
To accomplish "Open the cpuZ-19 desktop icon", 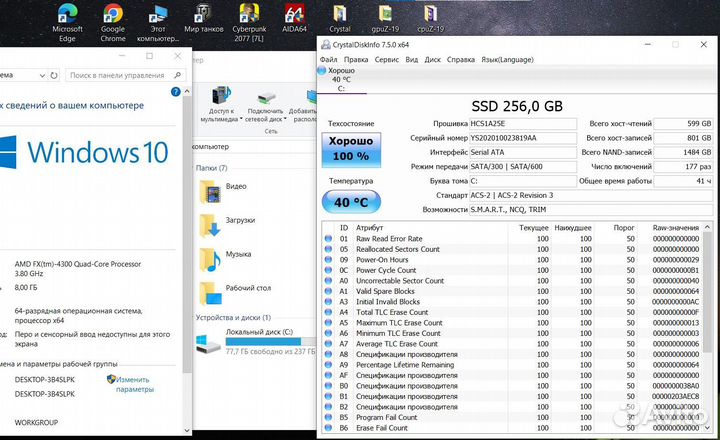I will coord(430,18).
